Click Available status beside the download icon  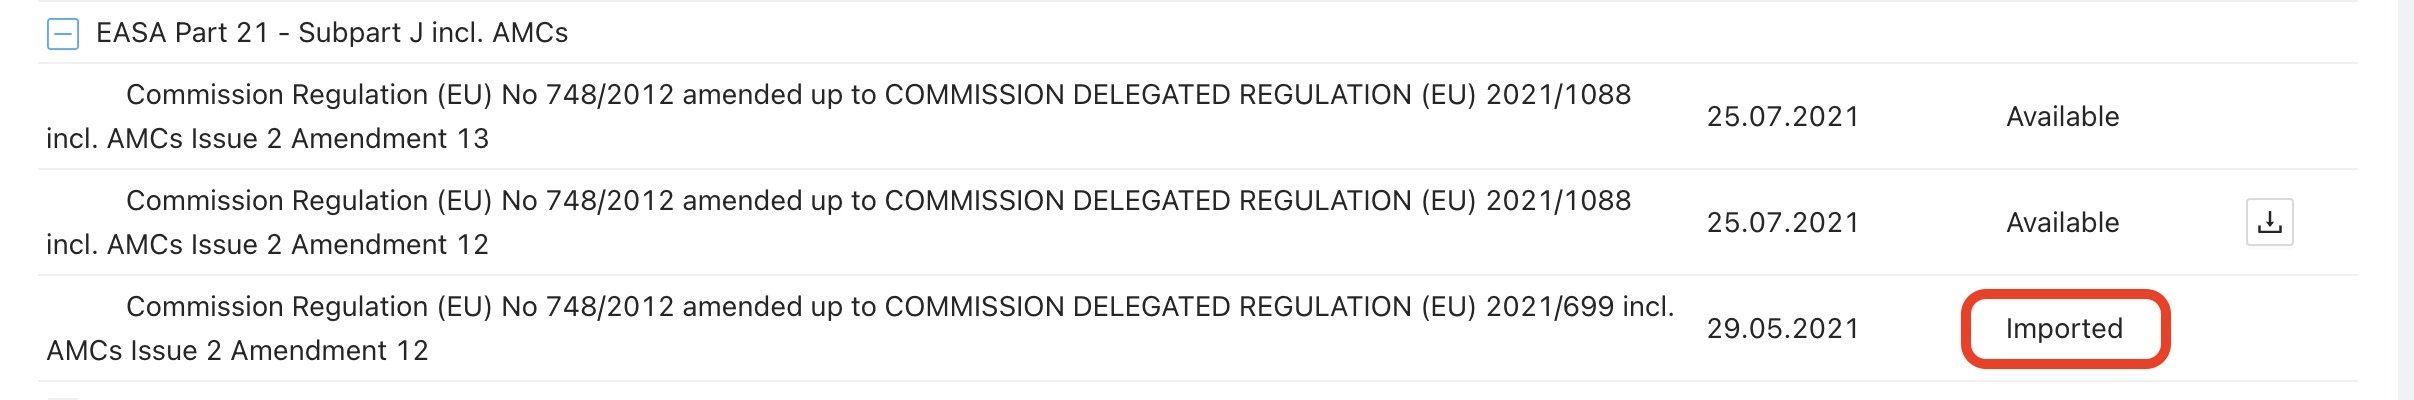2063,222
